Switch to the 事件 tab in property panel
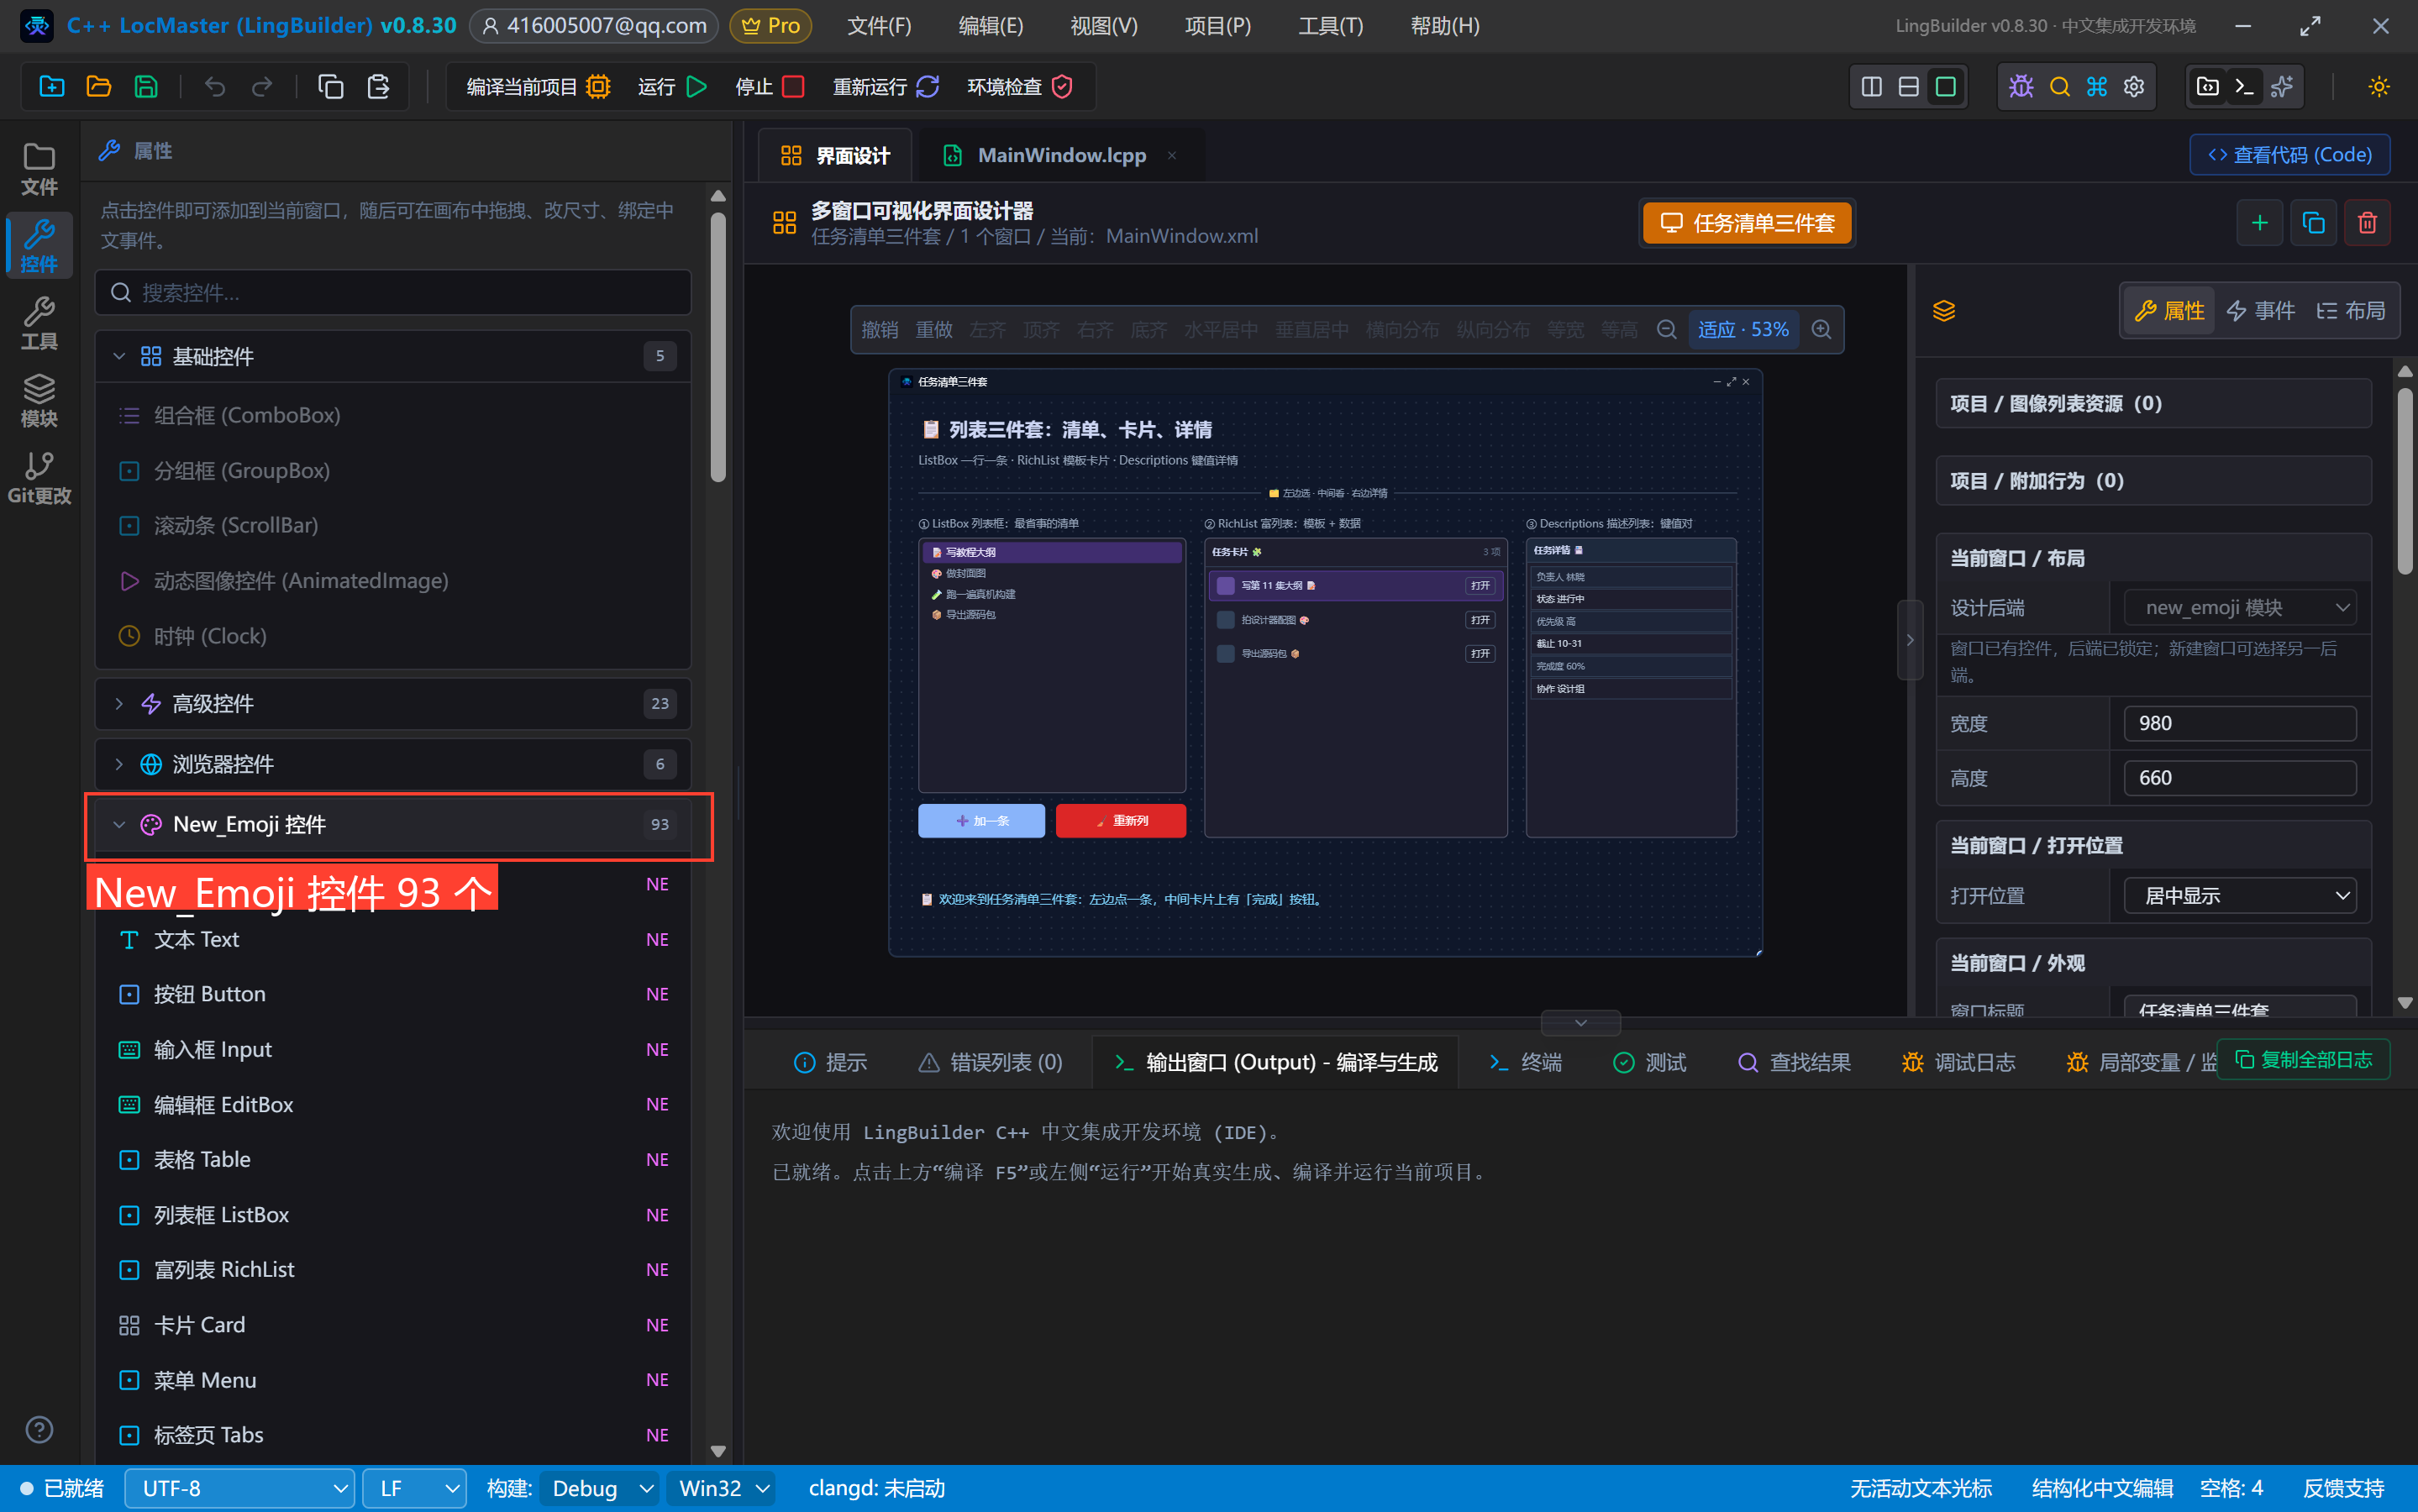 point(2261,311)
